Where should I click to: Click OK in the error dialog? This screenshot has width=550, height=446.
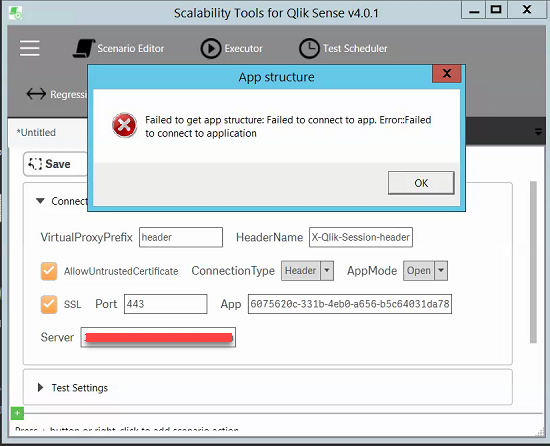pyautogui.click(x=421, y=183)
